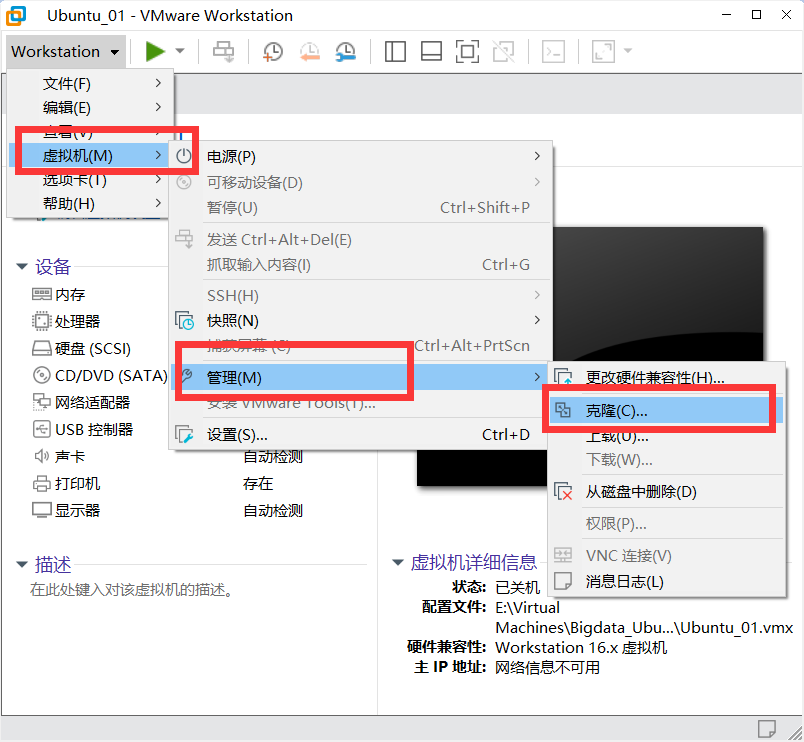Collapse the 设备 section
804x742 pixels.
pyautogui.click(x=22, y=266)
